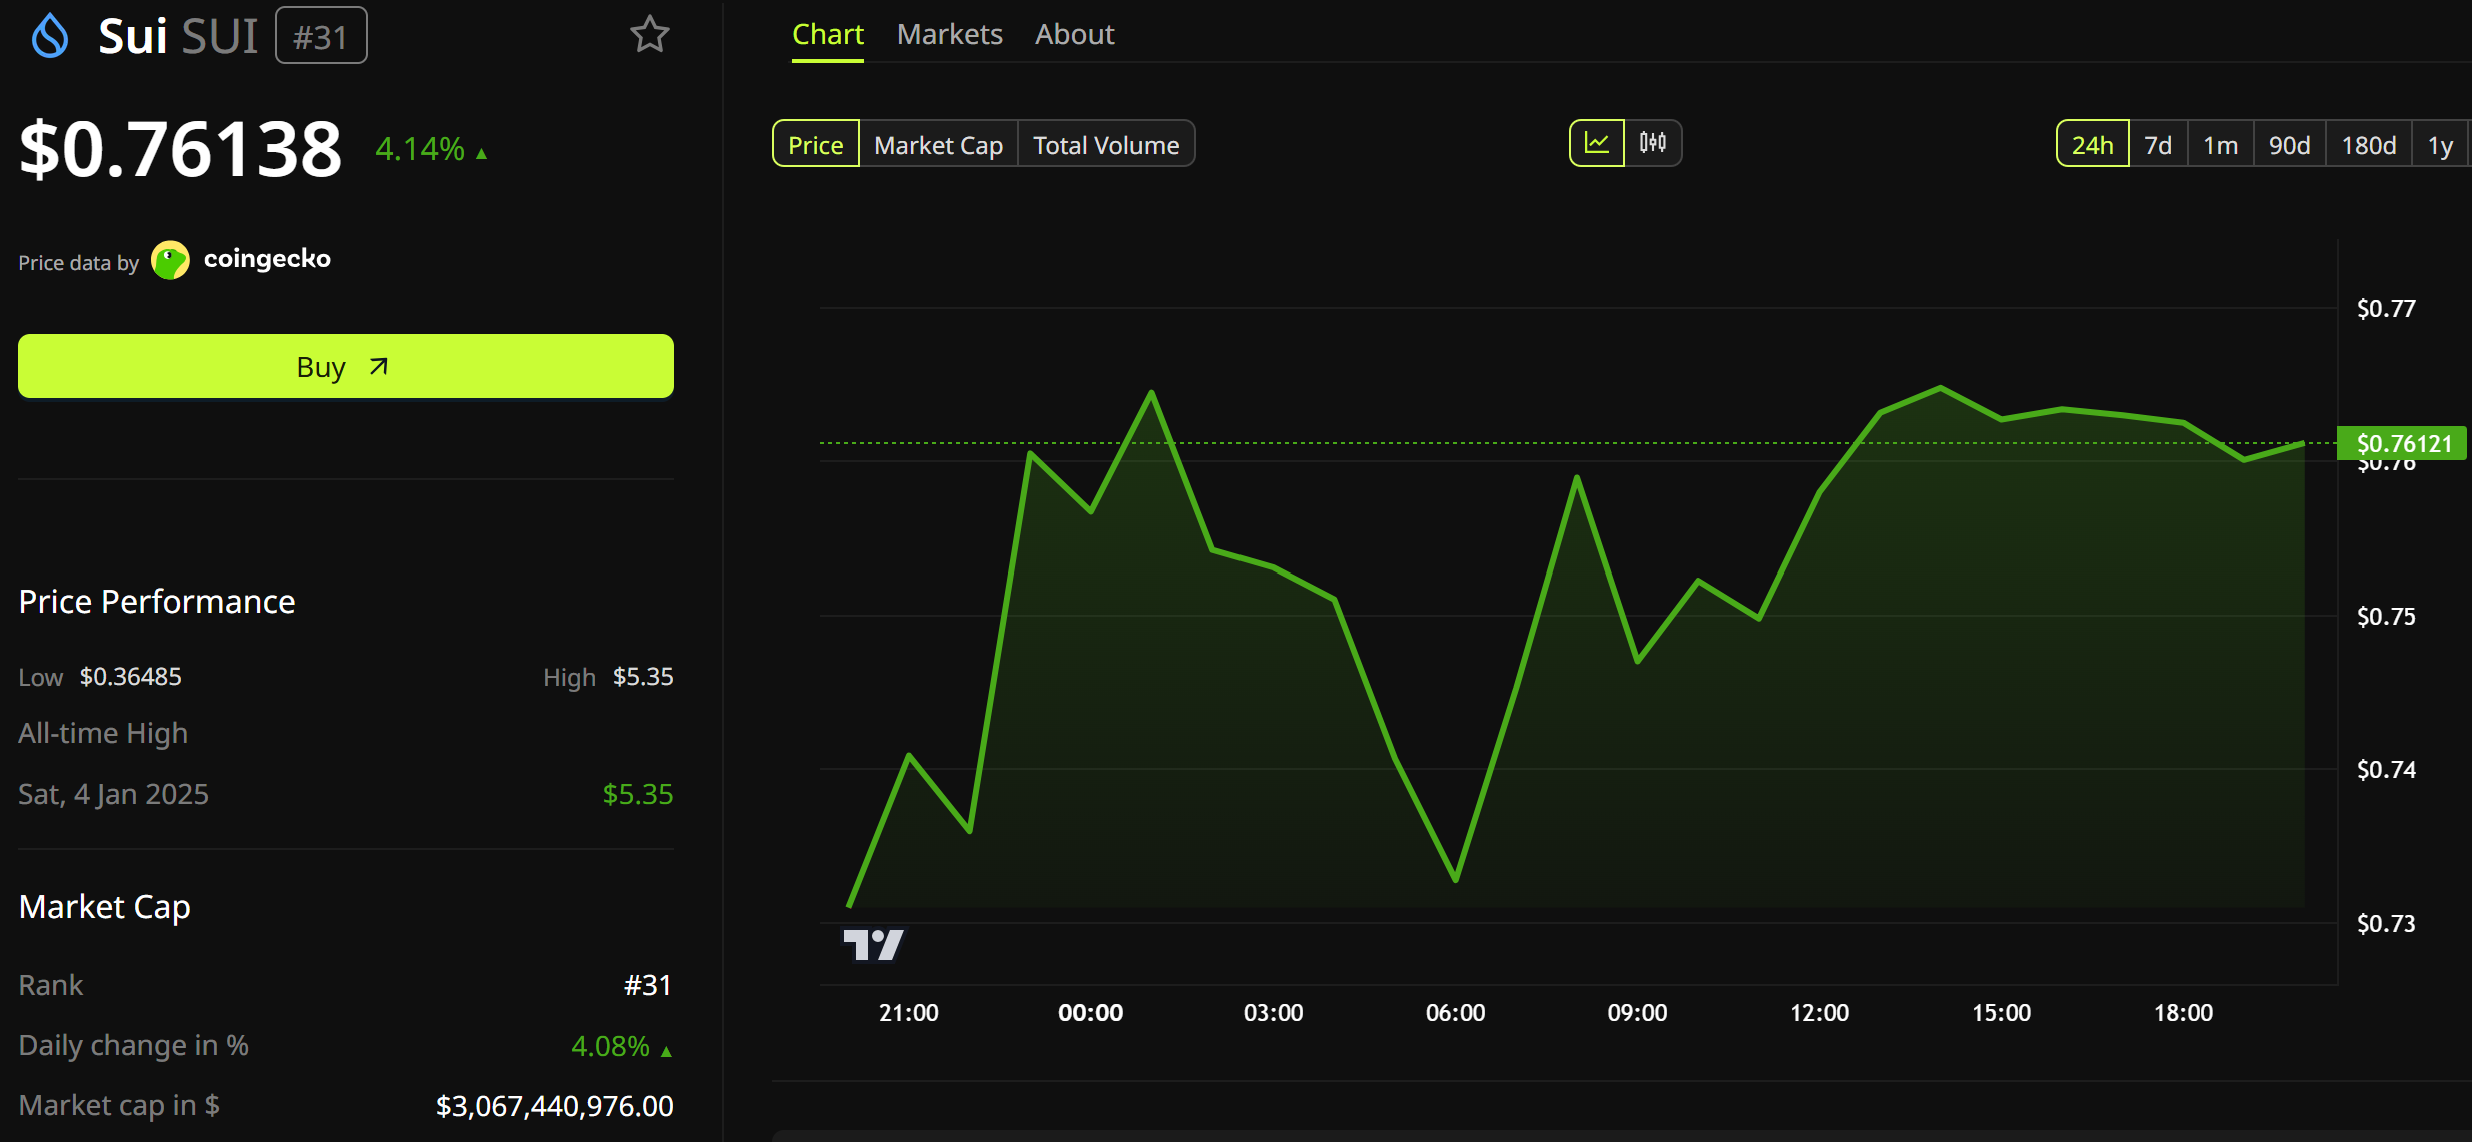Screen dimensions: 2472x1142
Task: Click the Daily change in % label
Action: [x=134, y=1045]
